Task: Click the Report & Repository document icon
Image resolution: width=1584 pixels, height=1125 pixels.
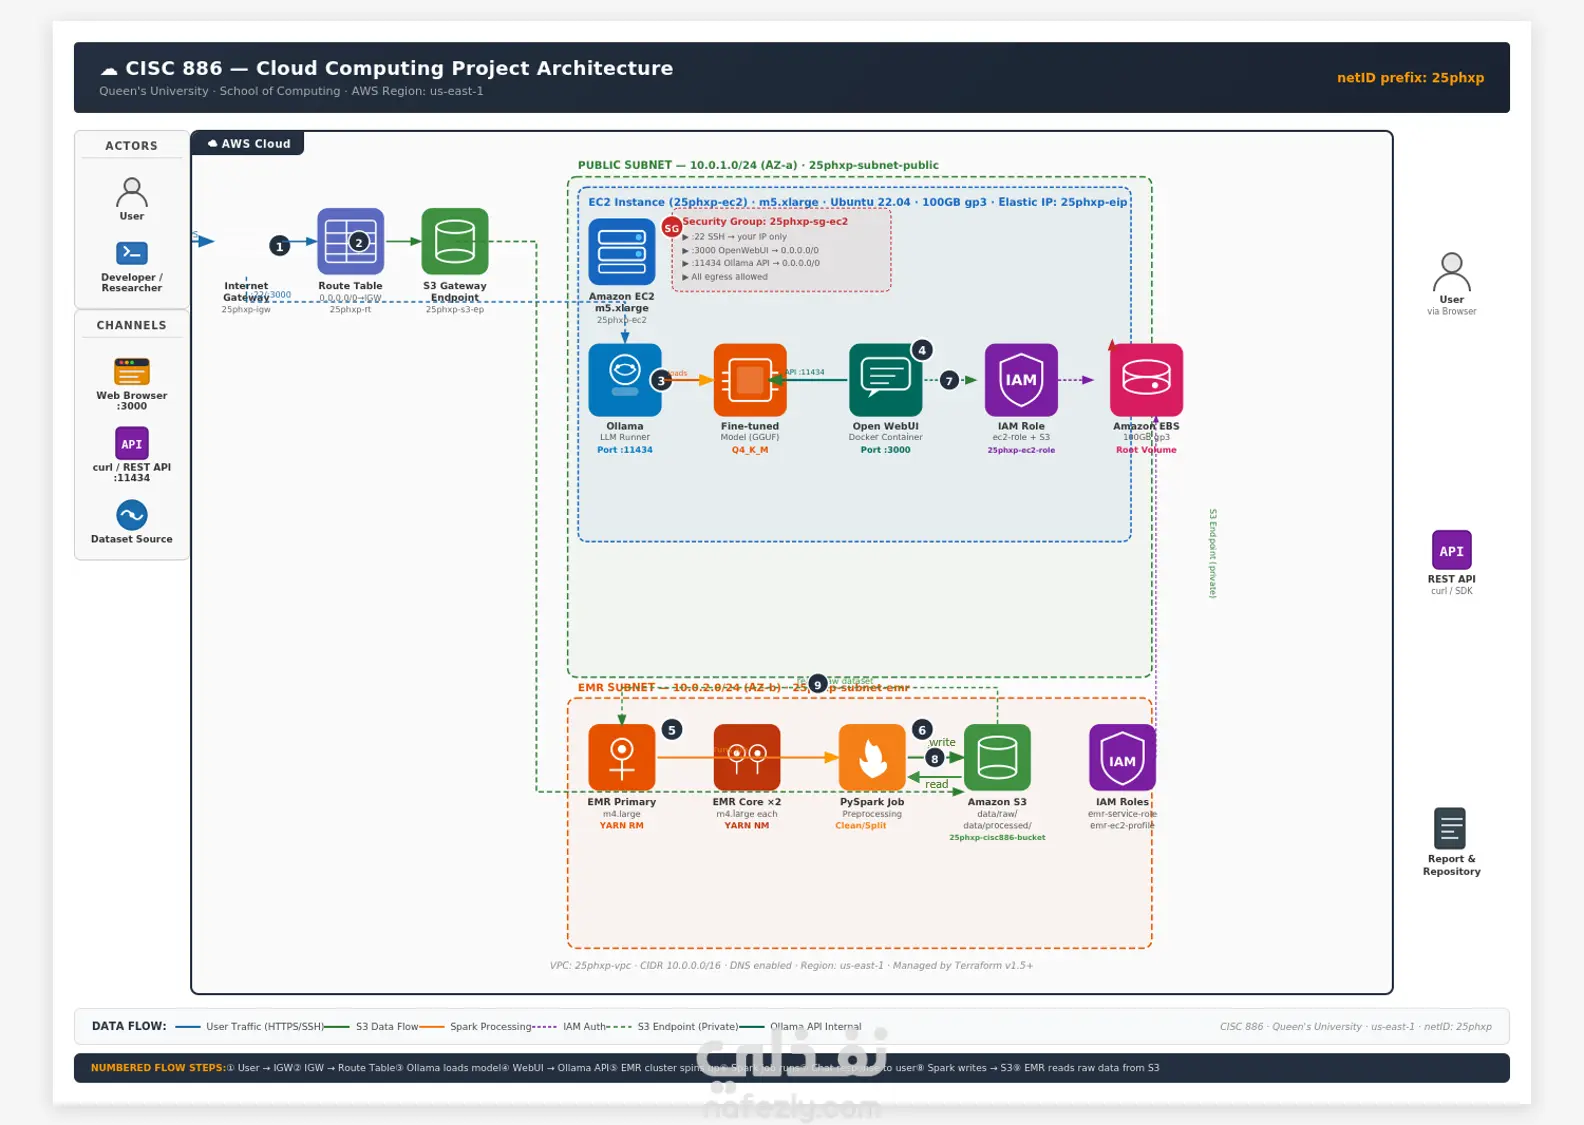Action: pos(1450,828)
